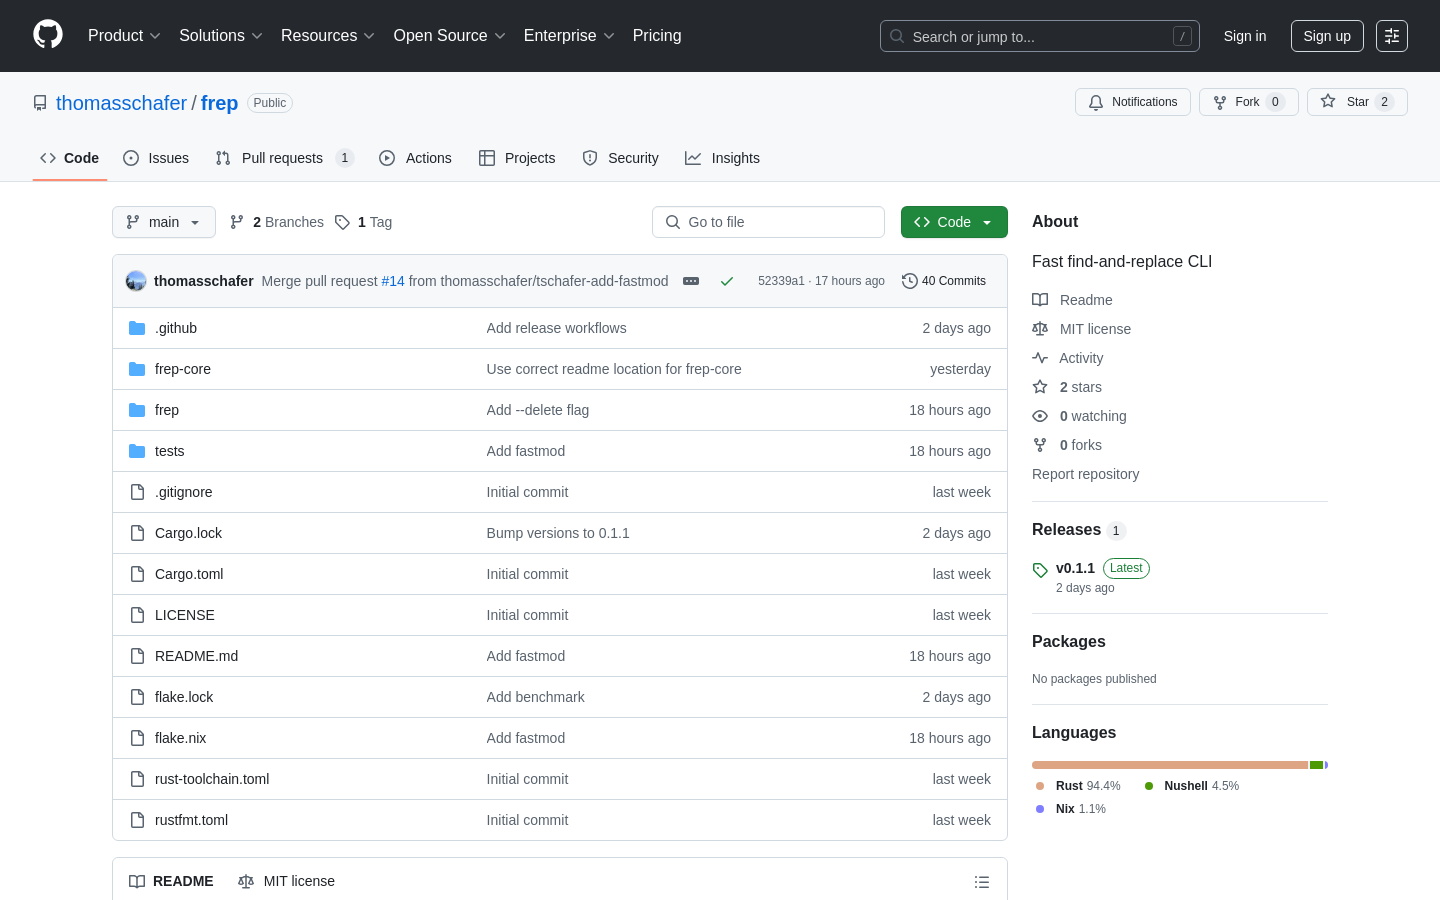This screenshot has height=900, width=1440.
Task: Click the tag icon next to 1 Tag
Action: tap(342, 222)
